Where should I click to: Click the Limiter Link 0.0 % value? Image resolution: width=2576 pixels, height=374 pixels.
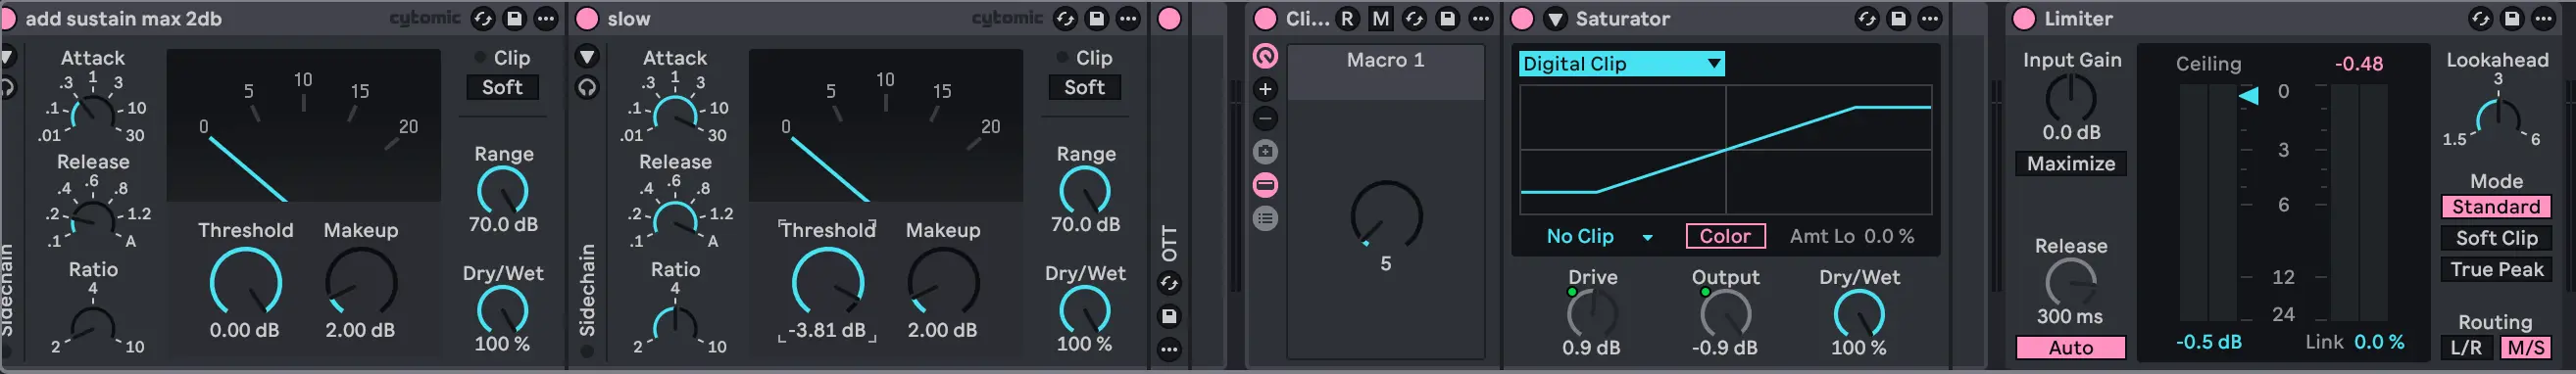click(x=2379, y=342)
